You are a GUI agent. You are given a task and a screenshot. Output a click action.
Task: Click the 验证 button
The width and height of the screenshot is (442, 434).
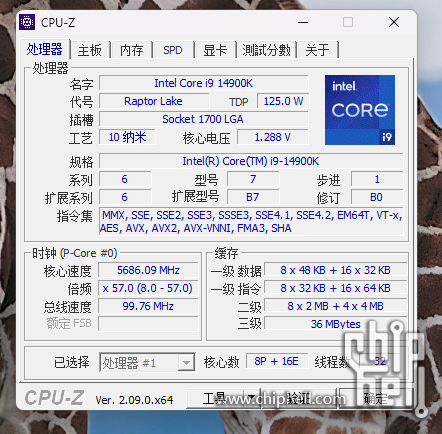(x=298, y=398)
